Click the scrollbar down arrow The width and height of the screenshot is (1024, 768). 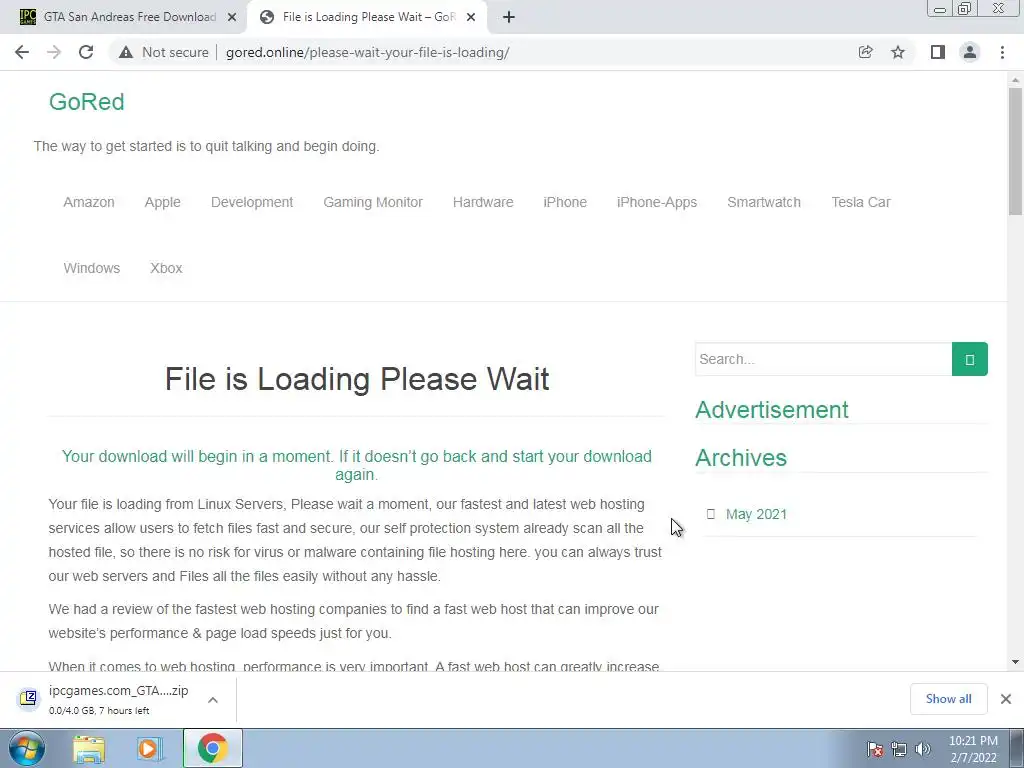pos(1015,662)
